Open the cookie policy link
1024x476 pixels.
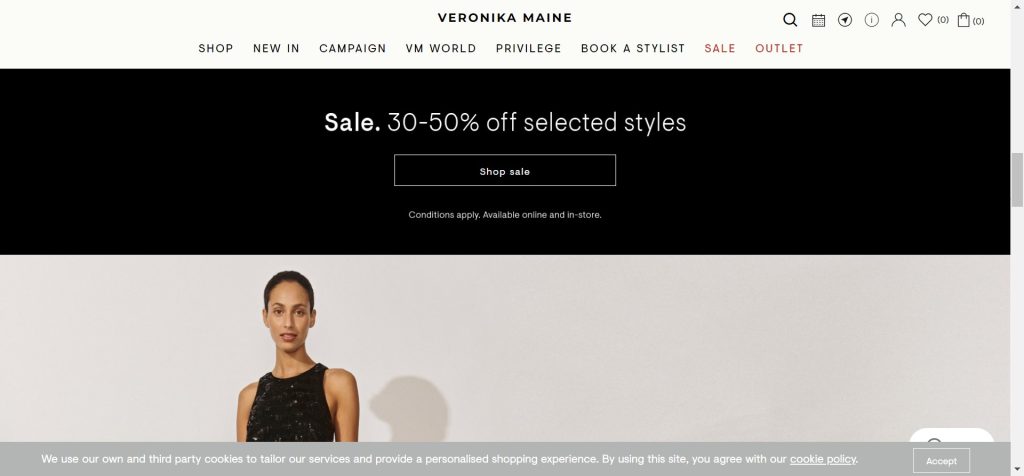(823, 459)
